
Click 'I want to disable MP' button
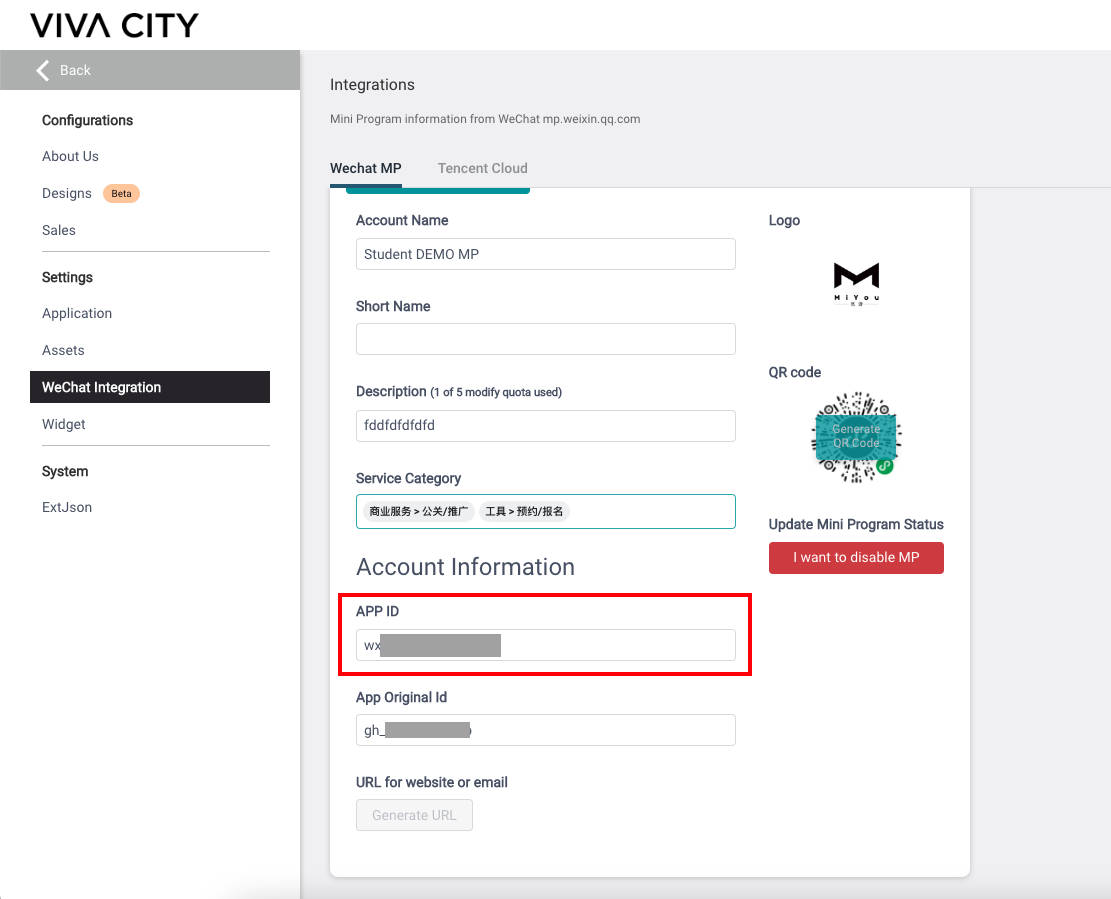click(856, 558)
